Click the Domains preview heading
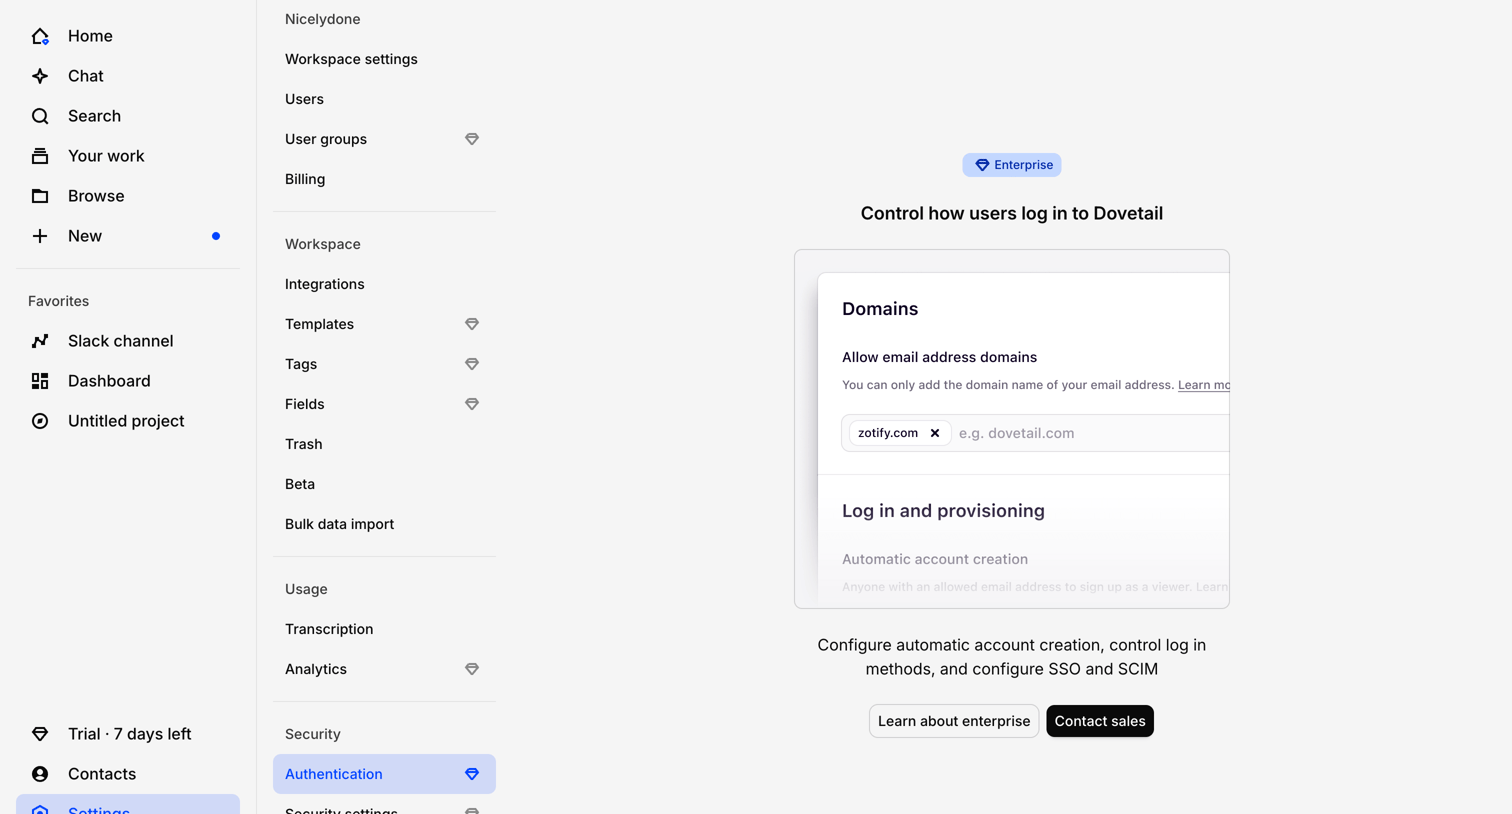The image size is (1512, 814). 880,309
